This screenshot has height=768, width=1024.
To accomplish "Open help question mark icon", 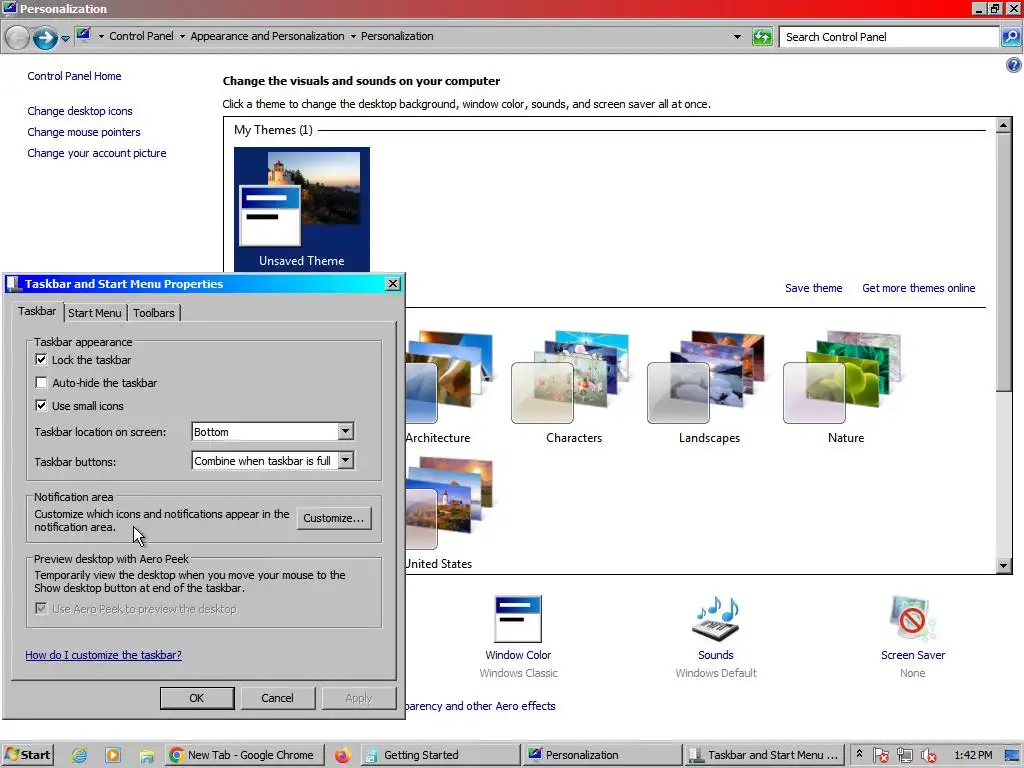I will [1014, 65].
